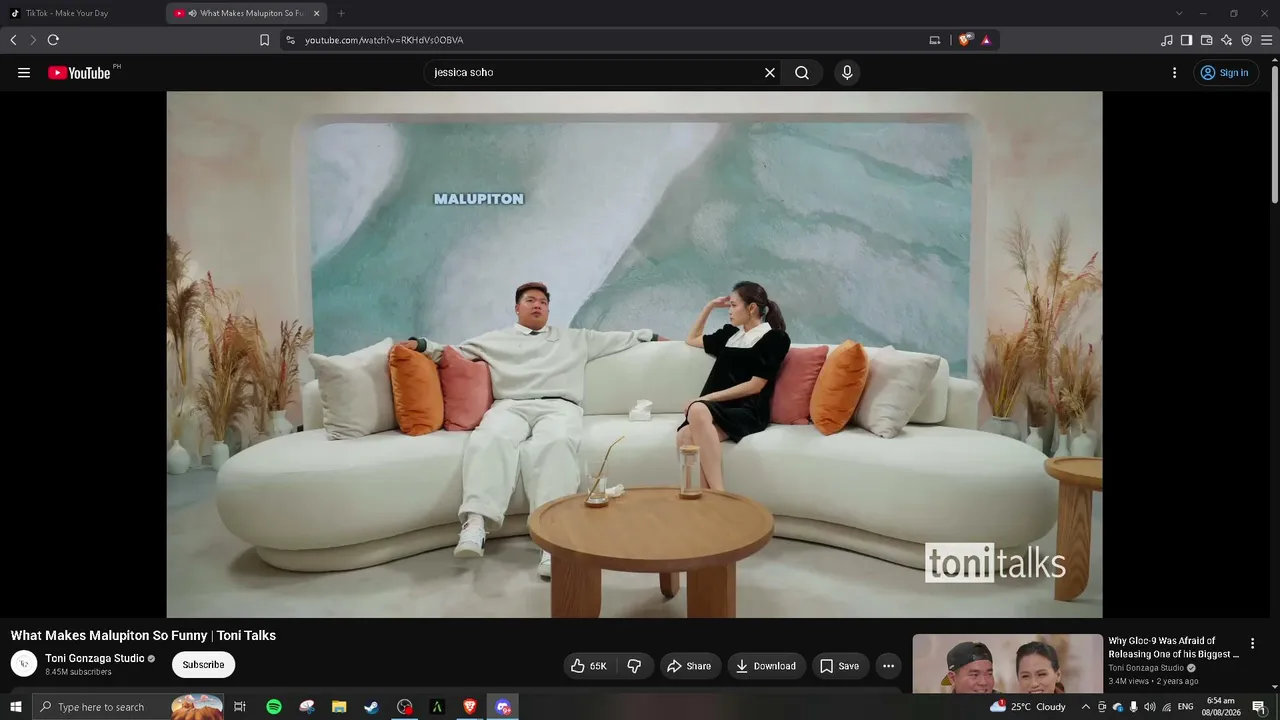Clear the 'jessica soho' search text

pos(770,73)
